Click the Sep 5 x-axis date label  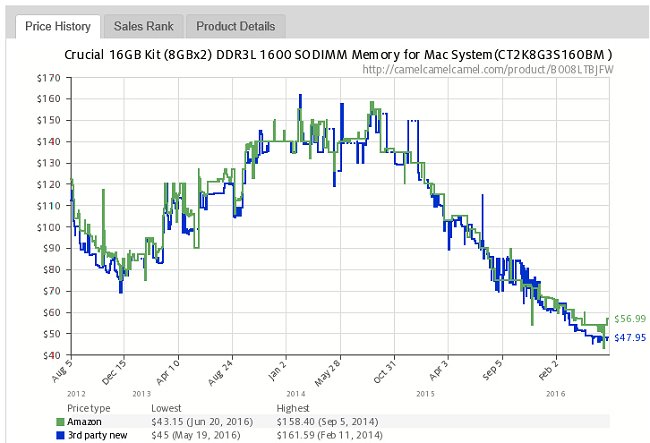[x=492, y=370]
